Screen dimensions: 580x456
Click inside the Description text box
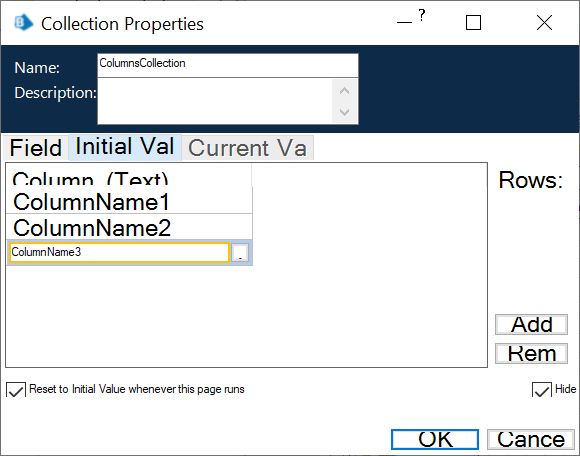tap(215, 101)
